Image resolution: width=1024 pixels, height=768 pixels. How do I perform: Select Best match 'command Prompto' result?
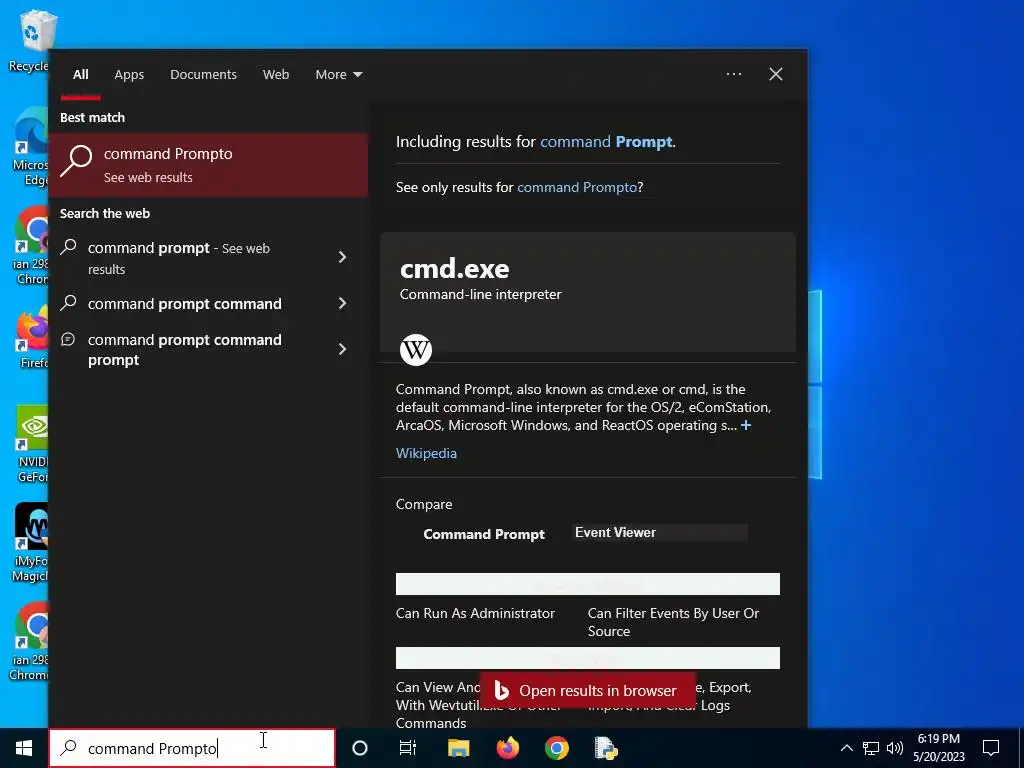click(208, 165)
